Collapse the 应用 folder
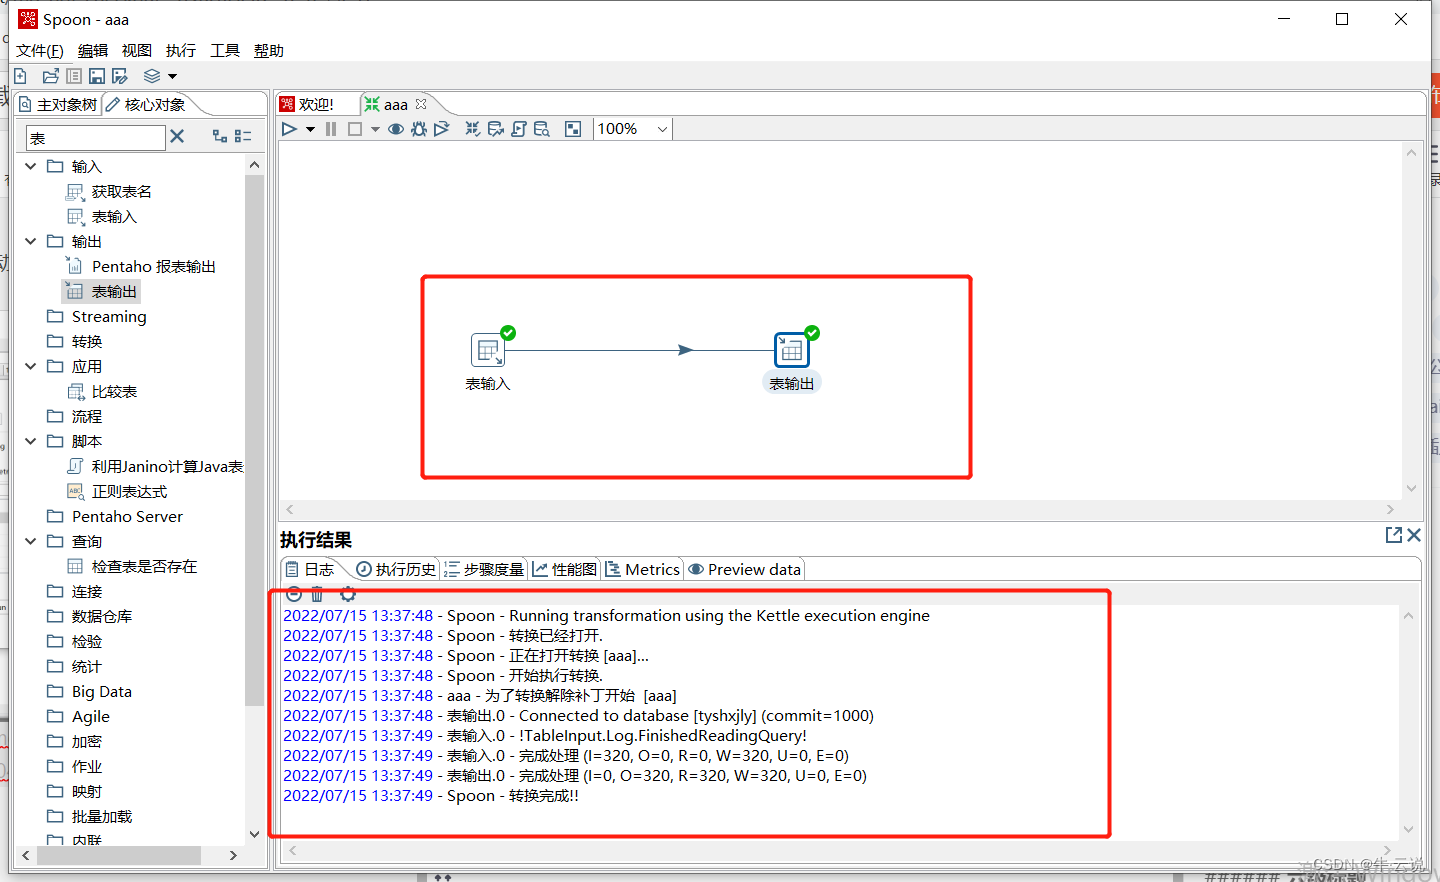Image resolution: width=1440 pixels, height=882 pixels. click(30, 366)
